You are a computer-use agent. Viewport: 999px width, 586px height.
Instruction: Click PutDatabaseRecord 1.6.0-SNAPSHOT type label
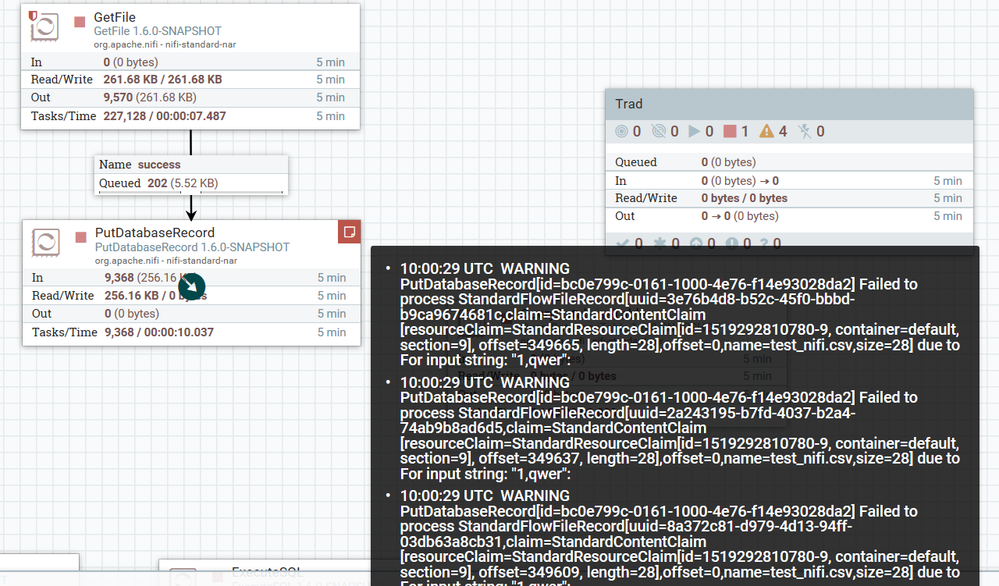click(192, 247)
